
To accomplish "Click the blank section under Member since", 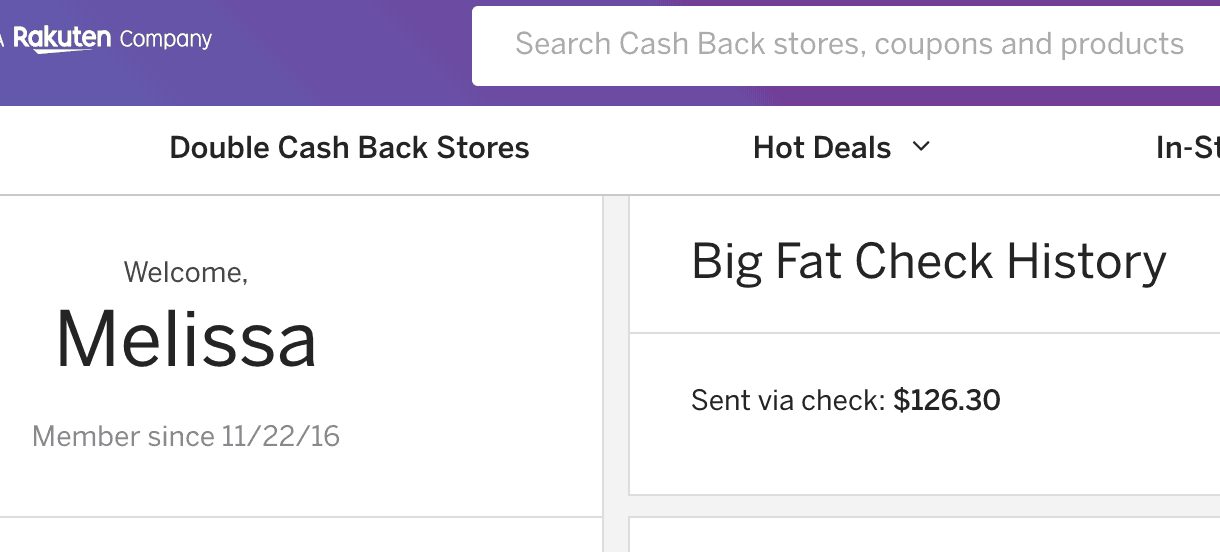I will tap(300, 535).
